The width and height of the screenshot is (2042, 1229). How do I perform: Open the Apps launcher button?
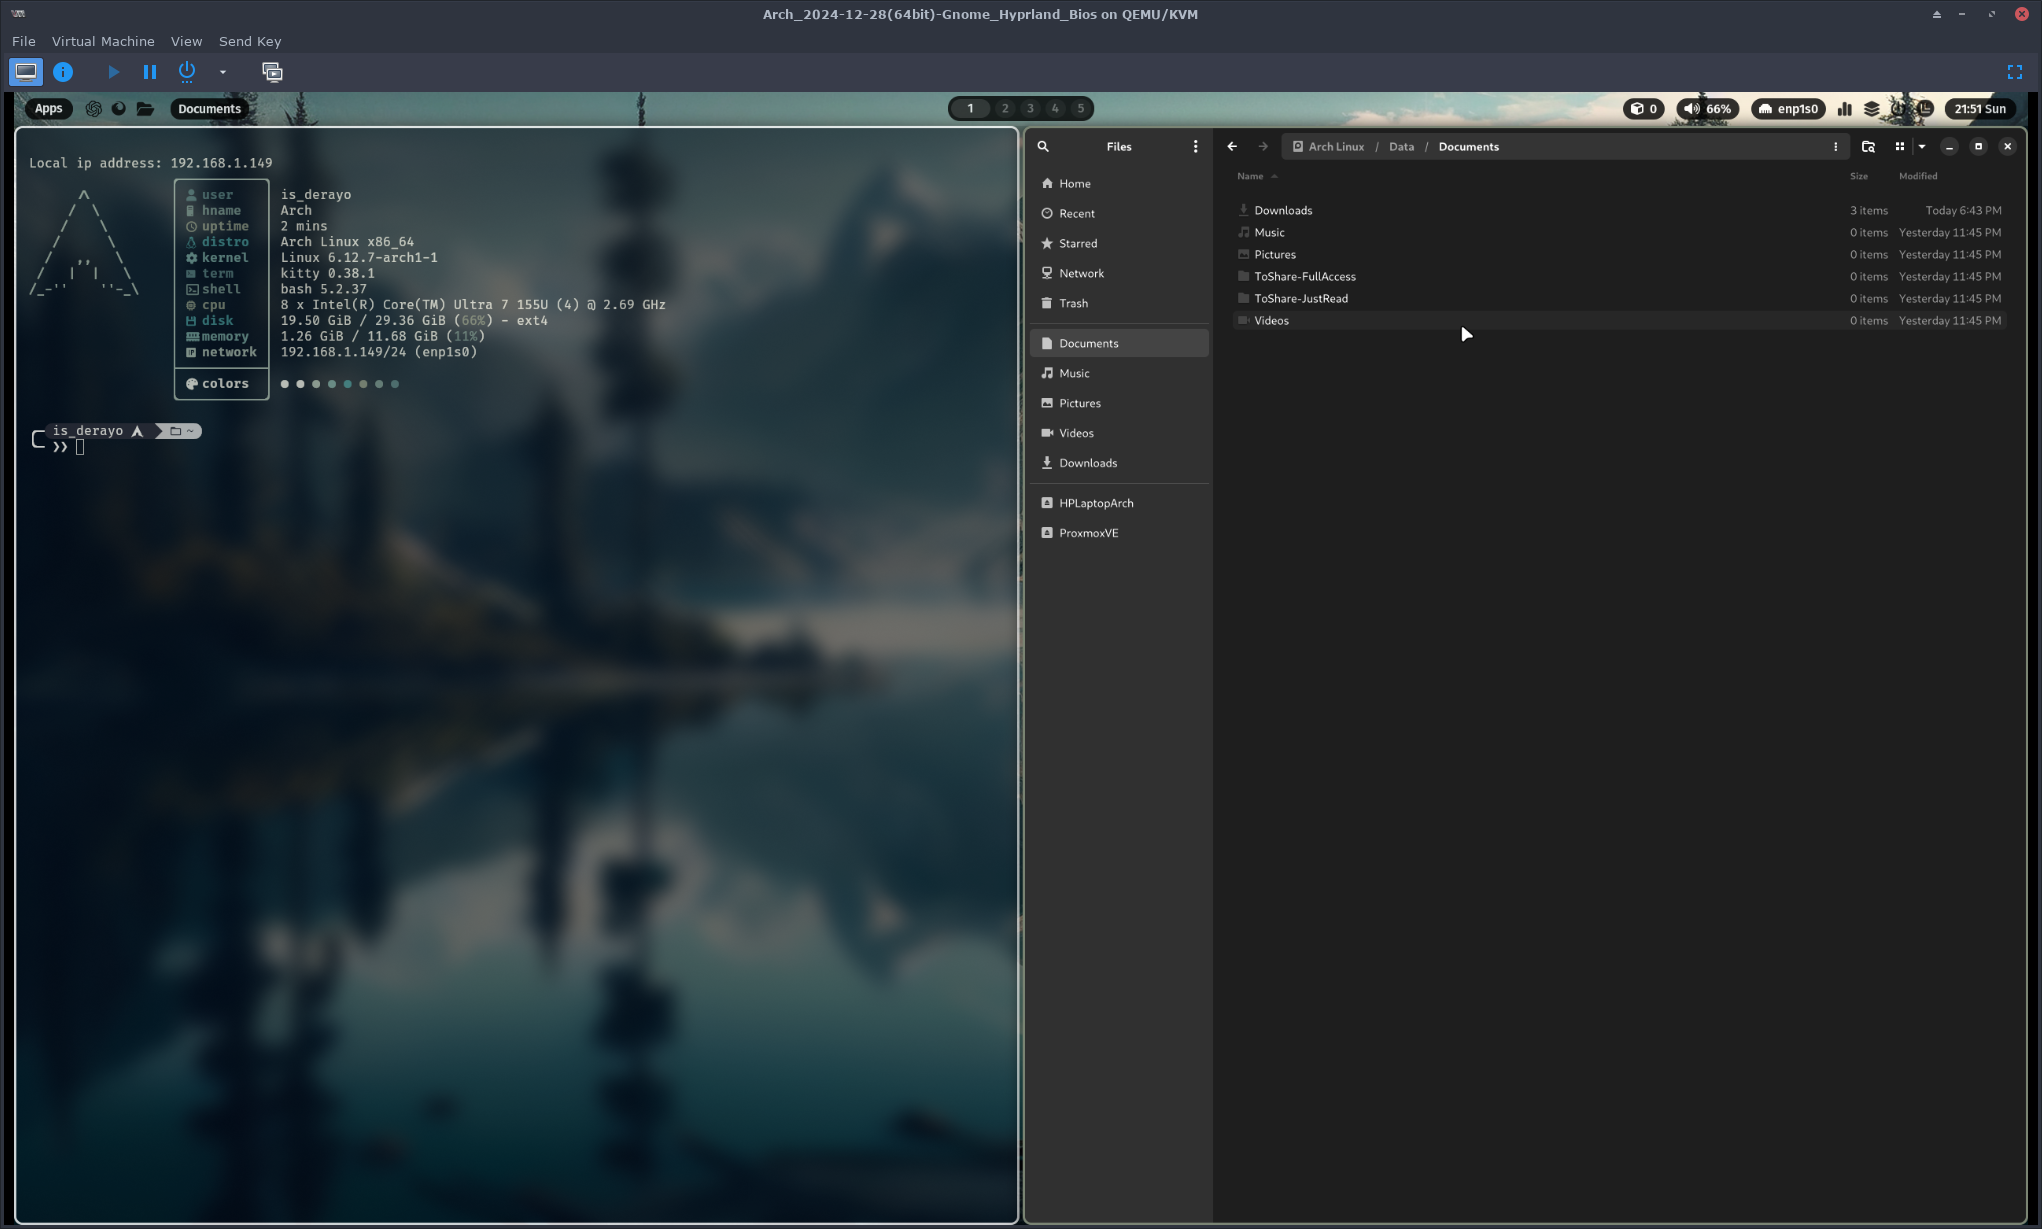(48, 109)
